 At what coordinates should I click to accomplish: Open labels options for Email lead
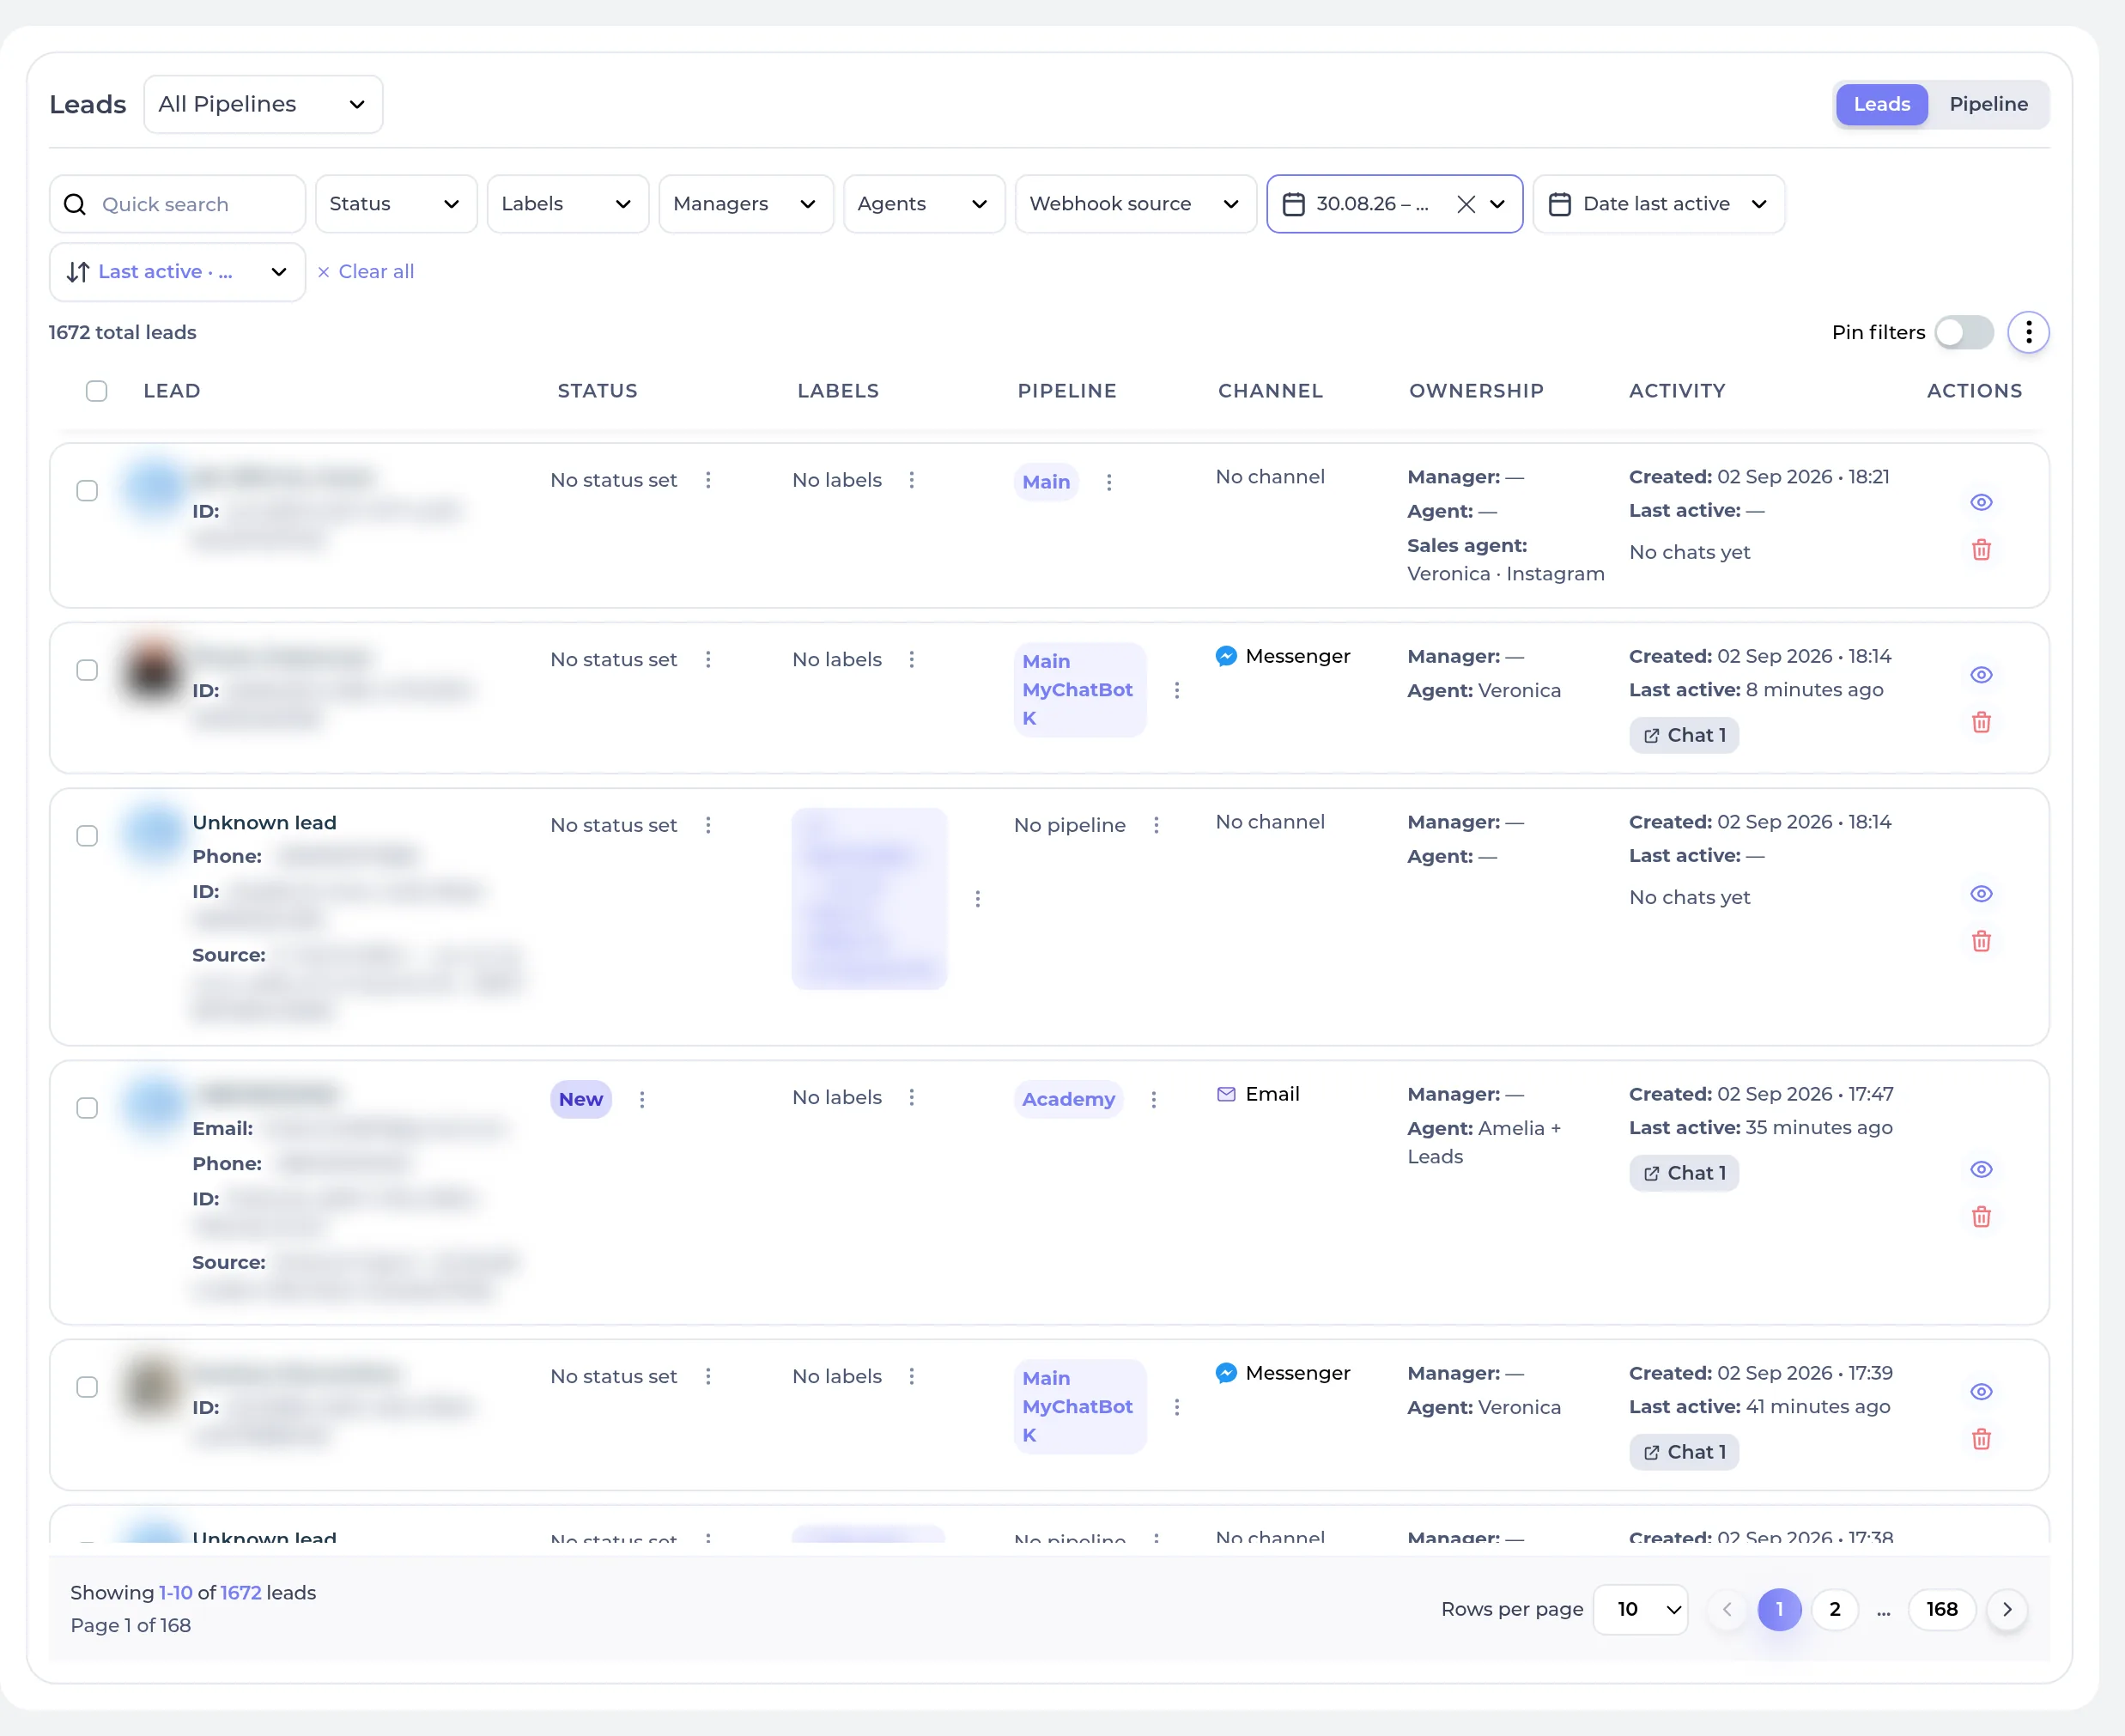(912, 1097)
